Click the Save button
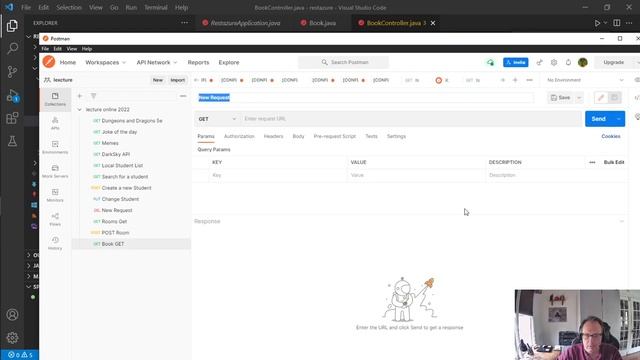 pyautogui.click(x=561, y=98)
